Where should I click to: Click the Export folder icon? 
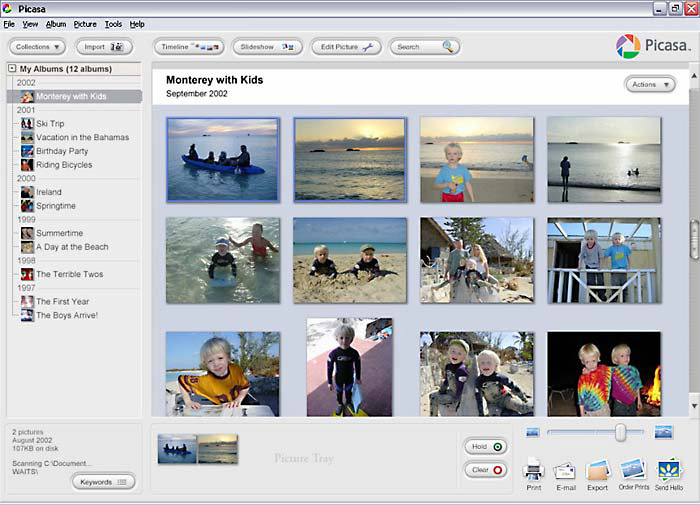tap(597, 469)
